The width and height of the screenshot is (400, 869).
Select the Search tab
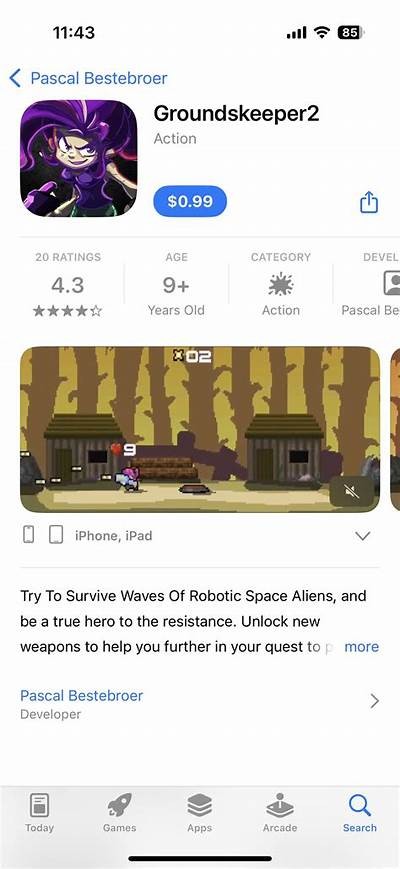360,813
